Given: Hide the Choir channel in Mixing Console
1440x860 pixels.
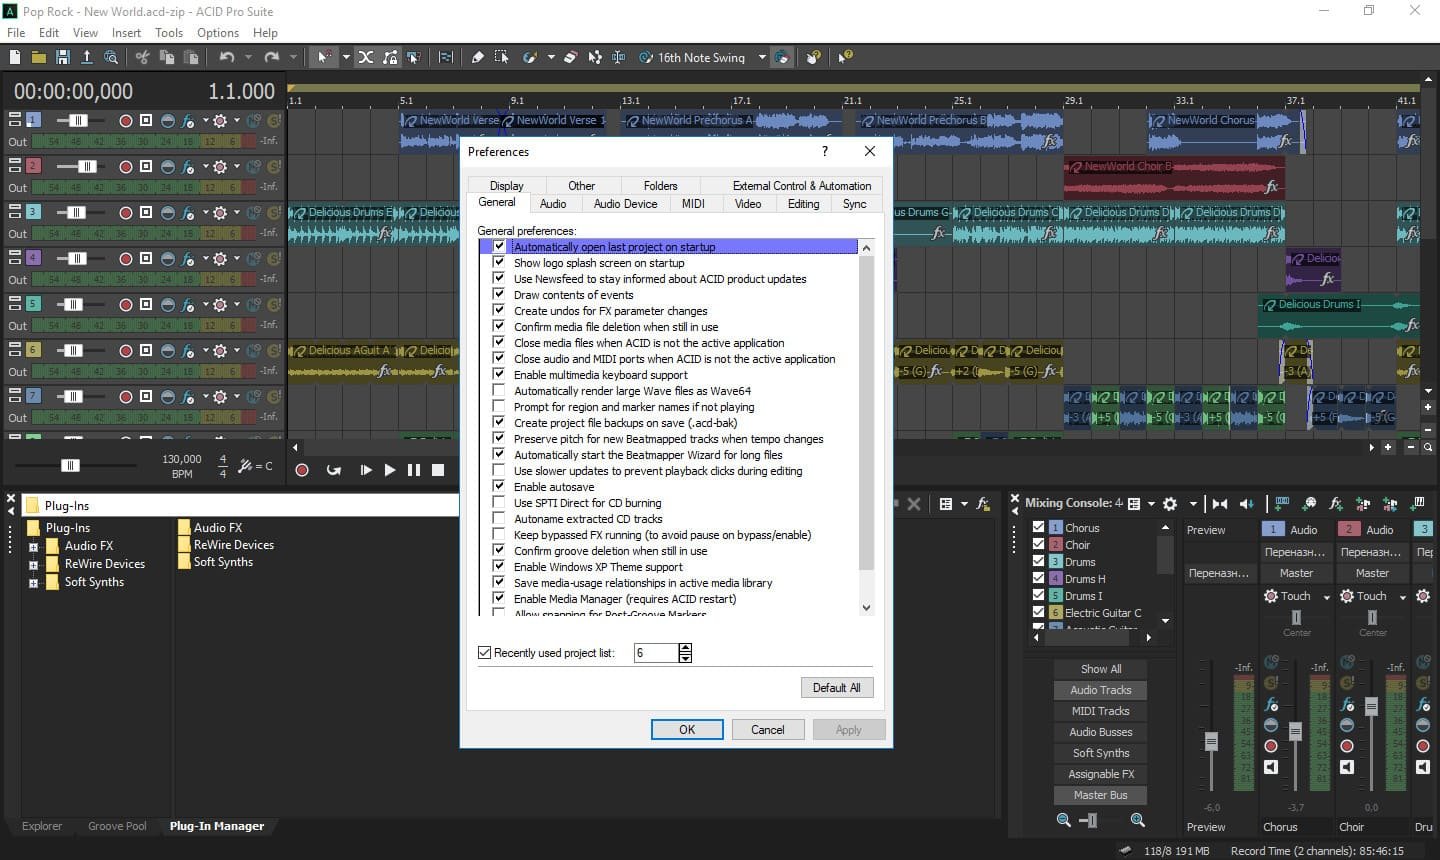Looking at the screenshot, I should tap(1039, 545).
